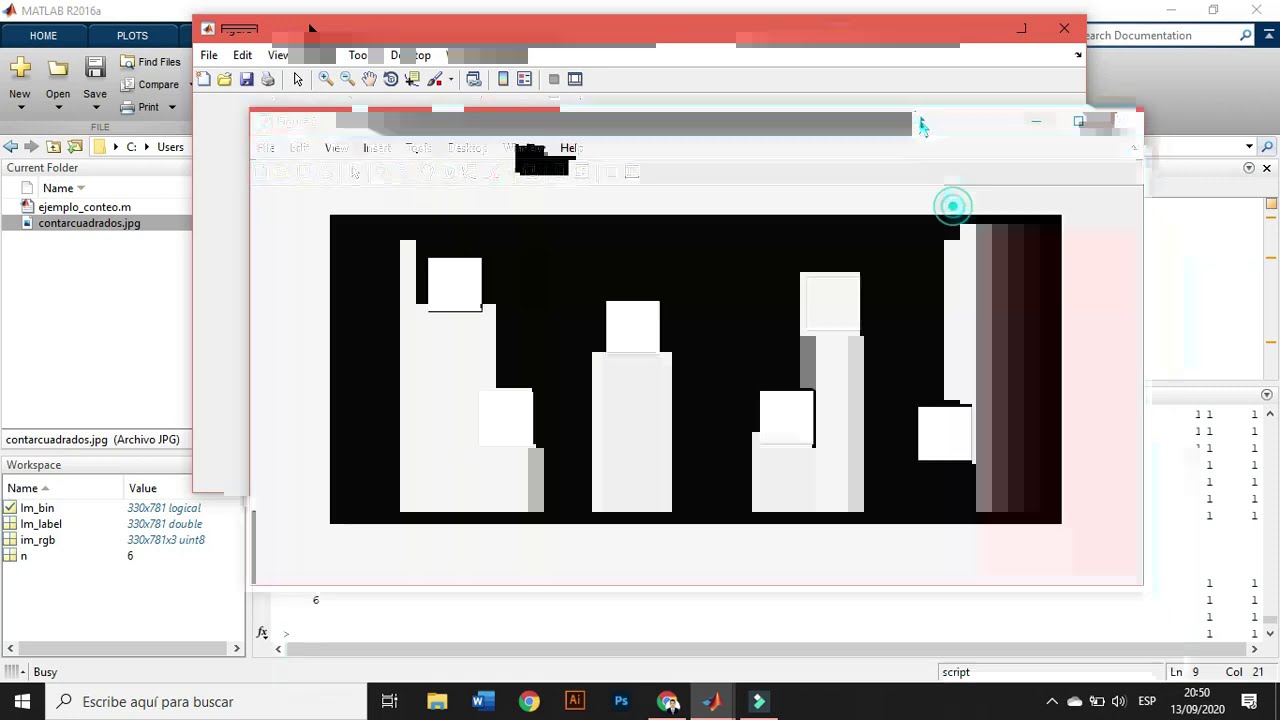This screenshot has width=1280, height=720.
Task: Click New Figure icon in figure toolbar
Action: [204, 79]
